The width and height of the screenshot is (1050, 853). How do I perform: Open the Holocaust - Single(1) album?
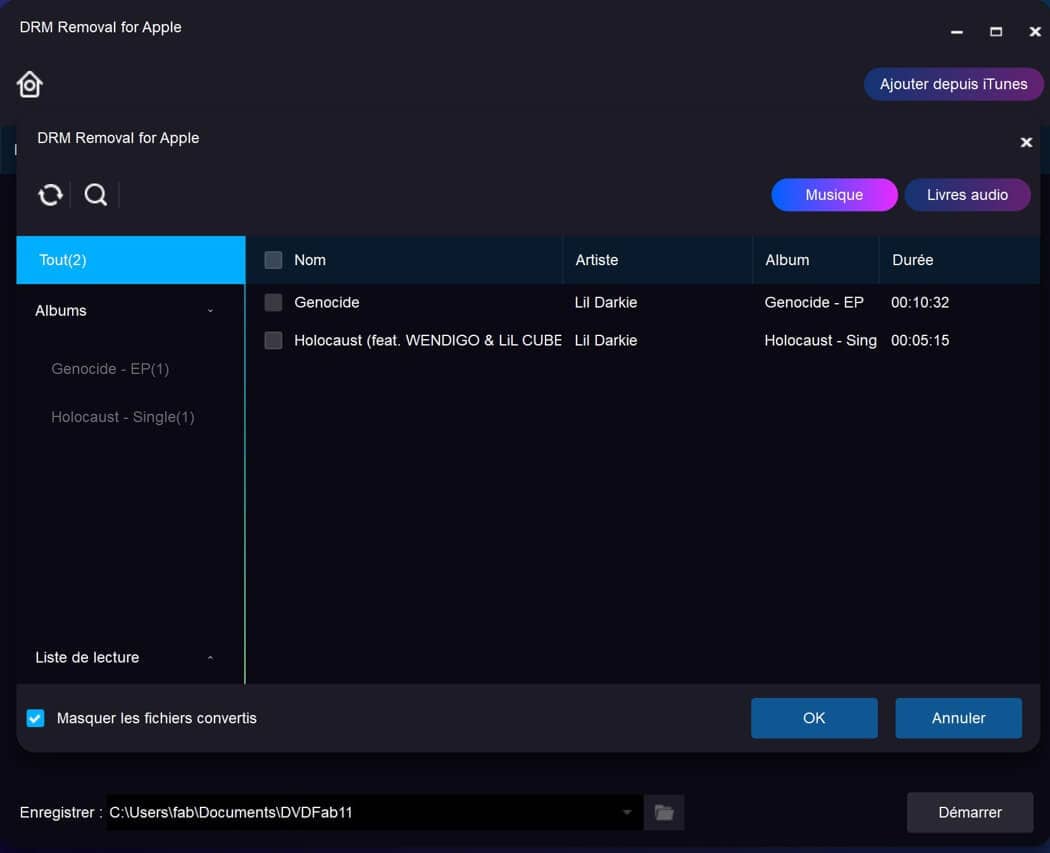[123, 417]
